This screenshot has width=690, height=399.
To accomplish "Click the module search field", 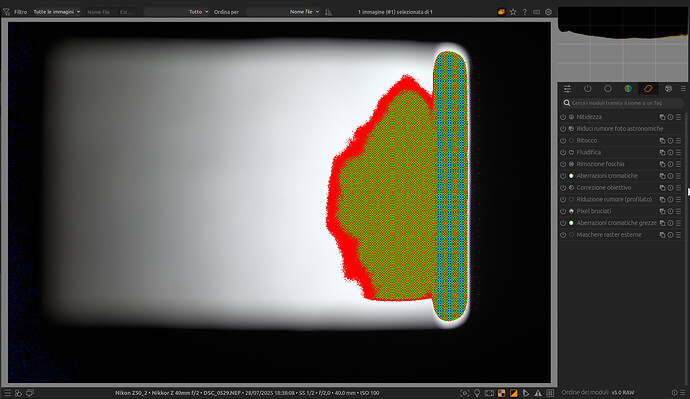I will point(622,103).
